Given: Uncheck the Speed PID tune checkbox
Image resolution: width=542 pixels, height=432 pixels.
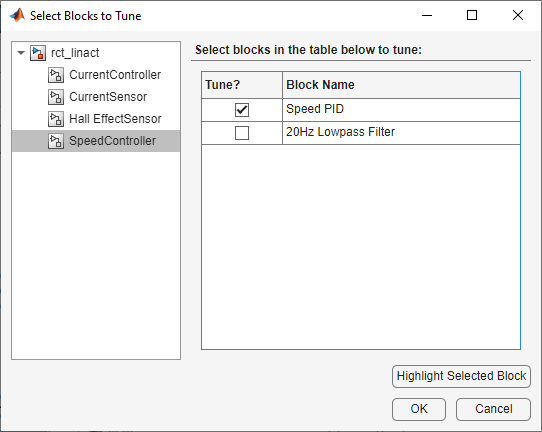Looking at the screenshot, I should point(242,110).
